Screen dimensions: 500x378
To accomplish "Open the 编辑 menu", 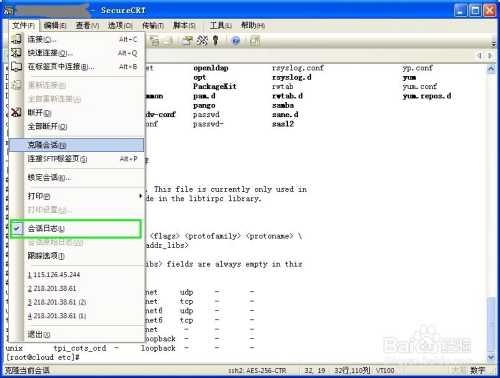I will (x=55, y=25).
